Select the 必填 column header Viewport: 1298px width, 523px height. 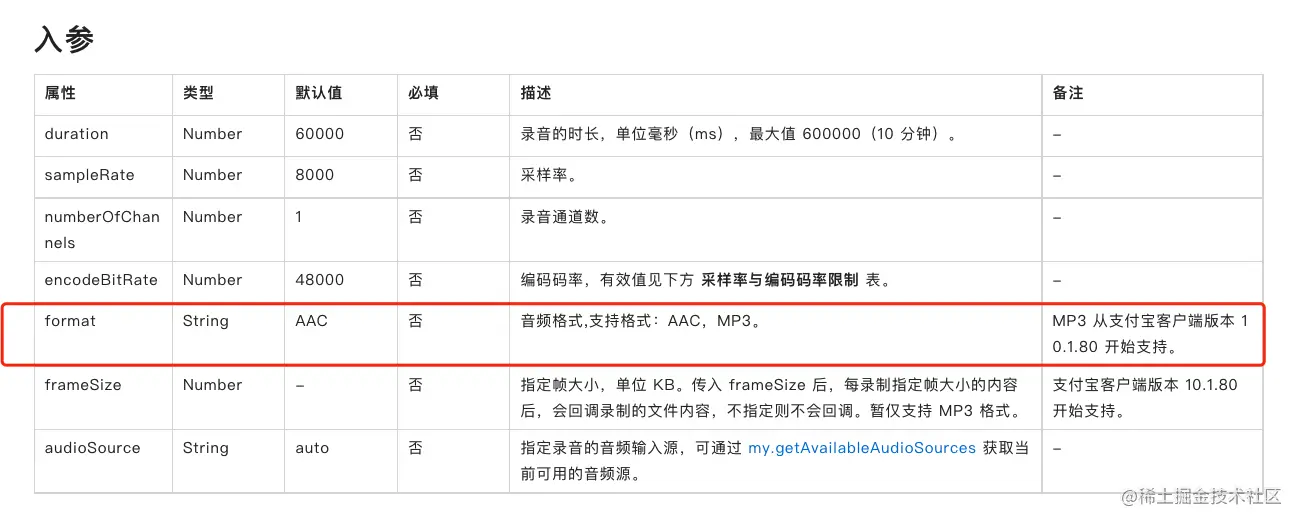coord(423,93)
